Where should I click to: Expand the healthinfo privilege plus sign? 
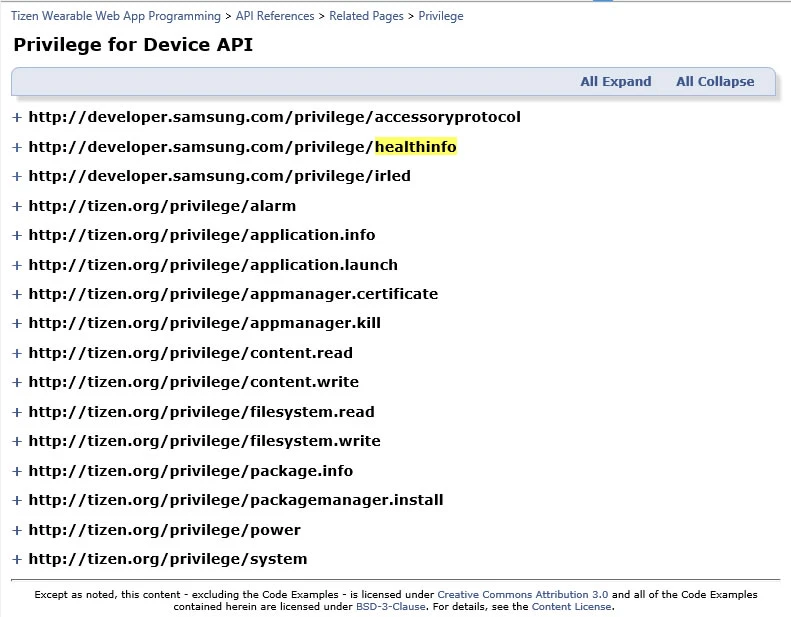pyautogui.click(x=17, y=147)
